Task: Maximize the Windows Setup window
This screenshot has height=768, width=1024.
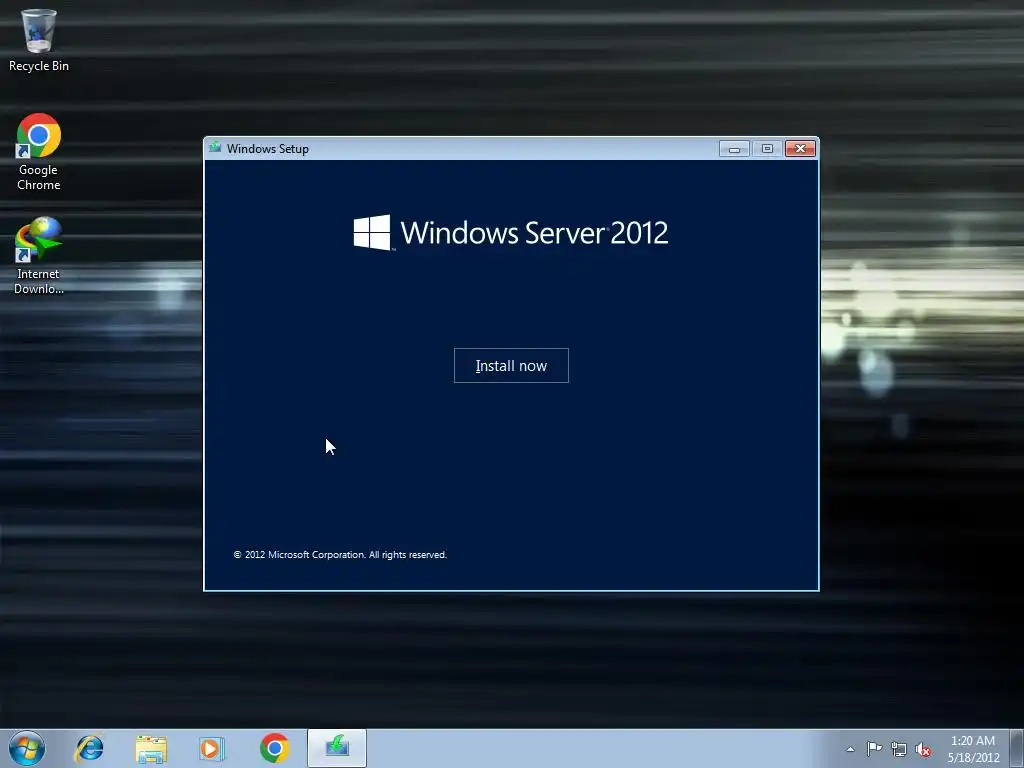Action: click(767, 149)
